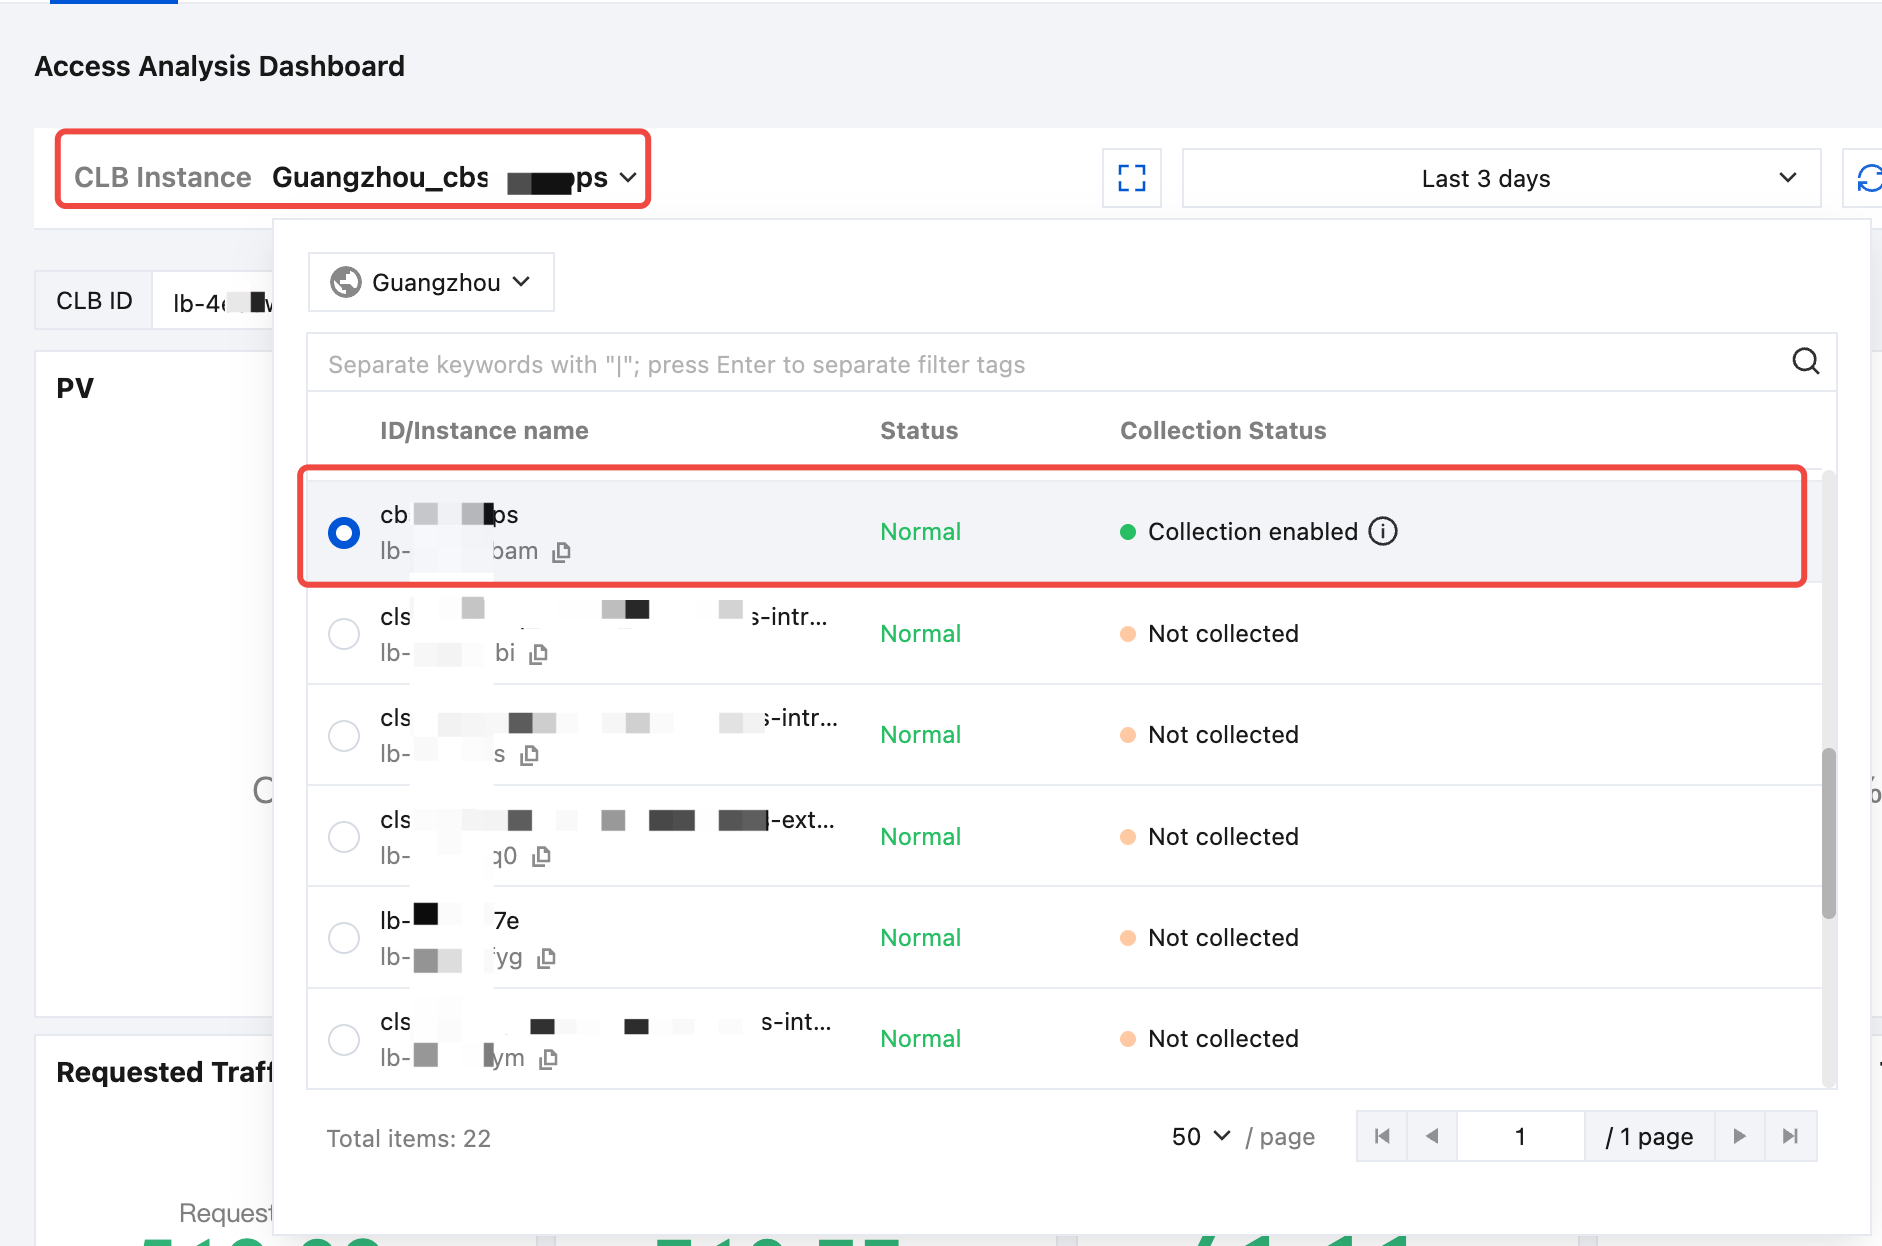The image size is (1882, 1246).
Task: Copy the instance ID ending in ym
Action: tap(548, 1059)
